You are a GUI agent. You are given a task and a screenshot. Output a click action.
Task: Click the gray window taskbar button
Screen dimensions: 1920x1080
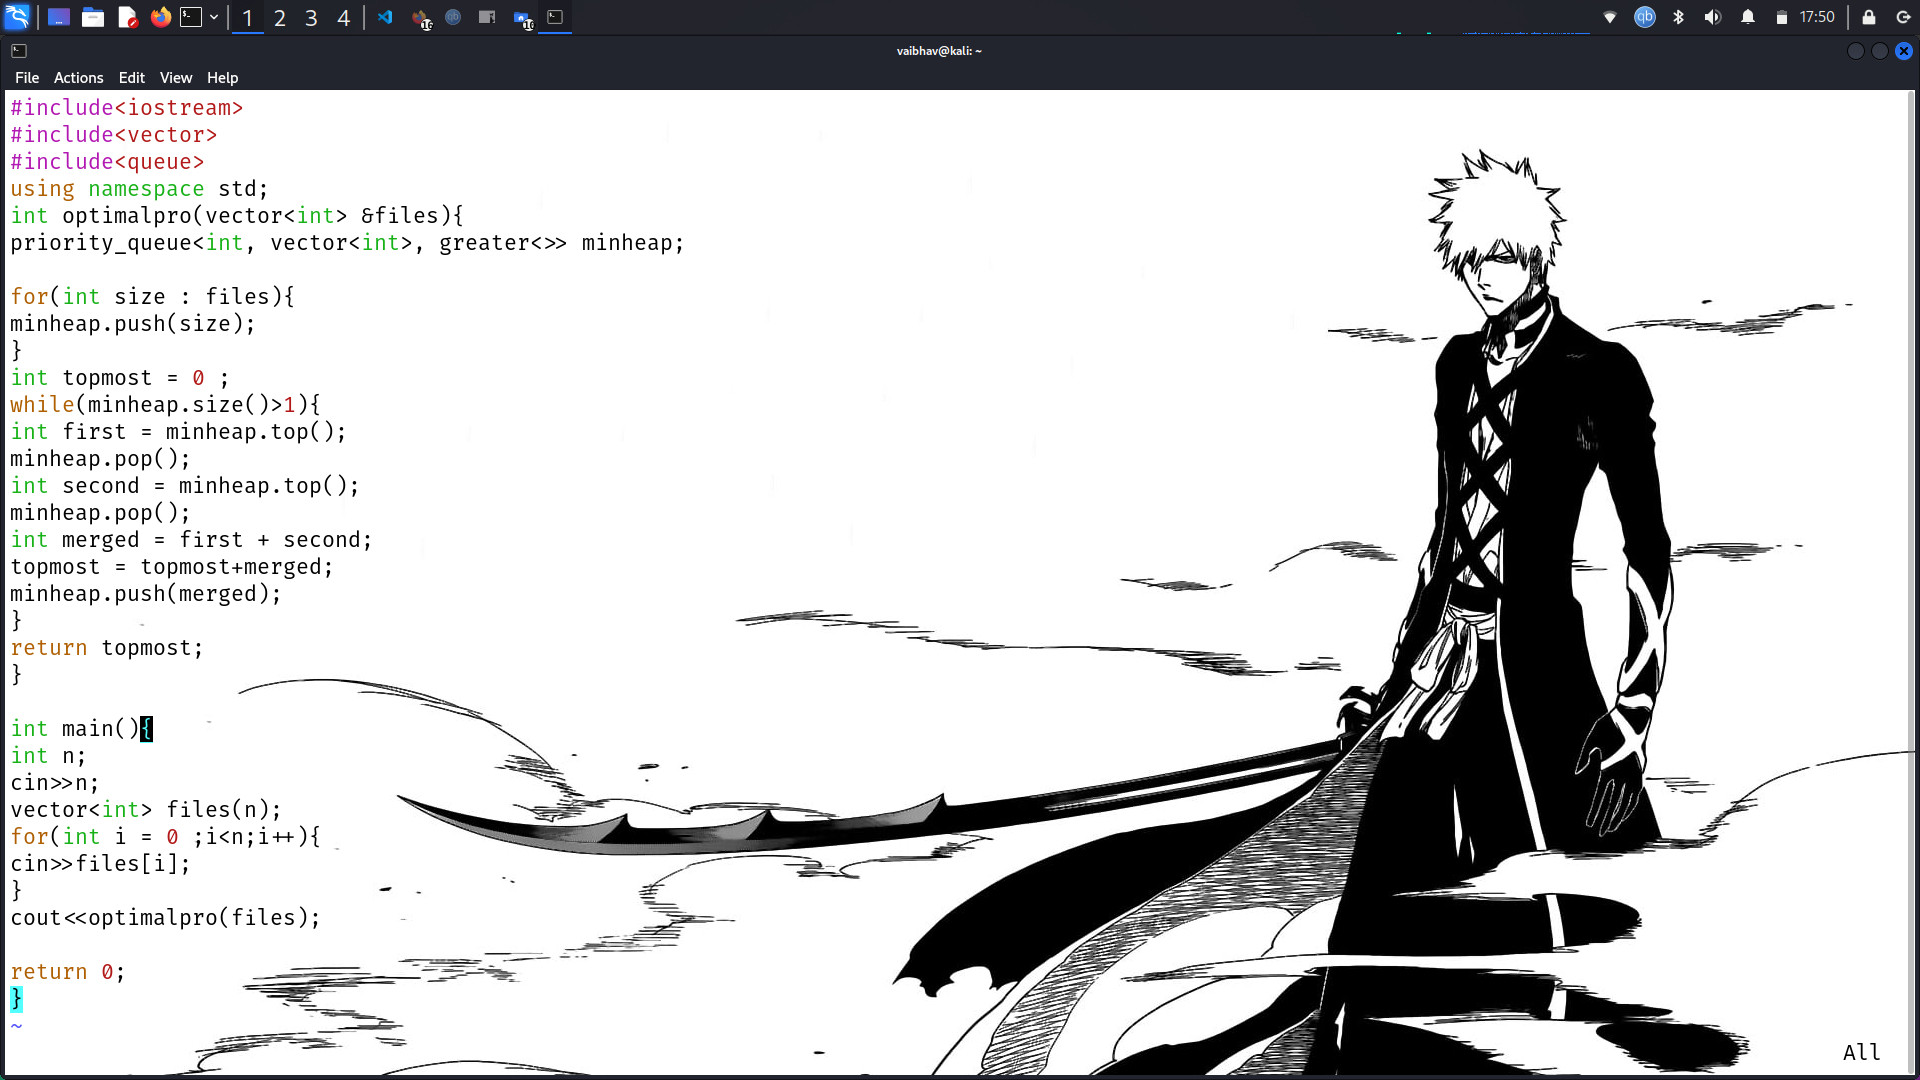pyautogui.click(x=487, y=17)
